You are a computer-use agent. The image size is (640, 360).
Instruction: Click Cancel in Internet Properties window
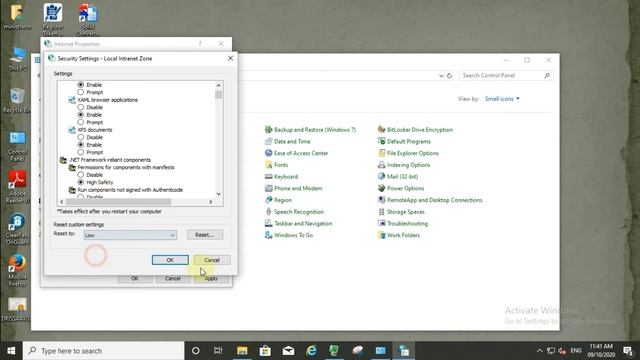point(173,278)
